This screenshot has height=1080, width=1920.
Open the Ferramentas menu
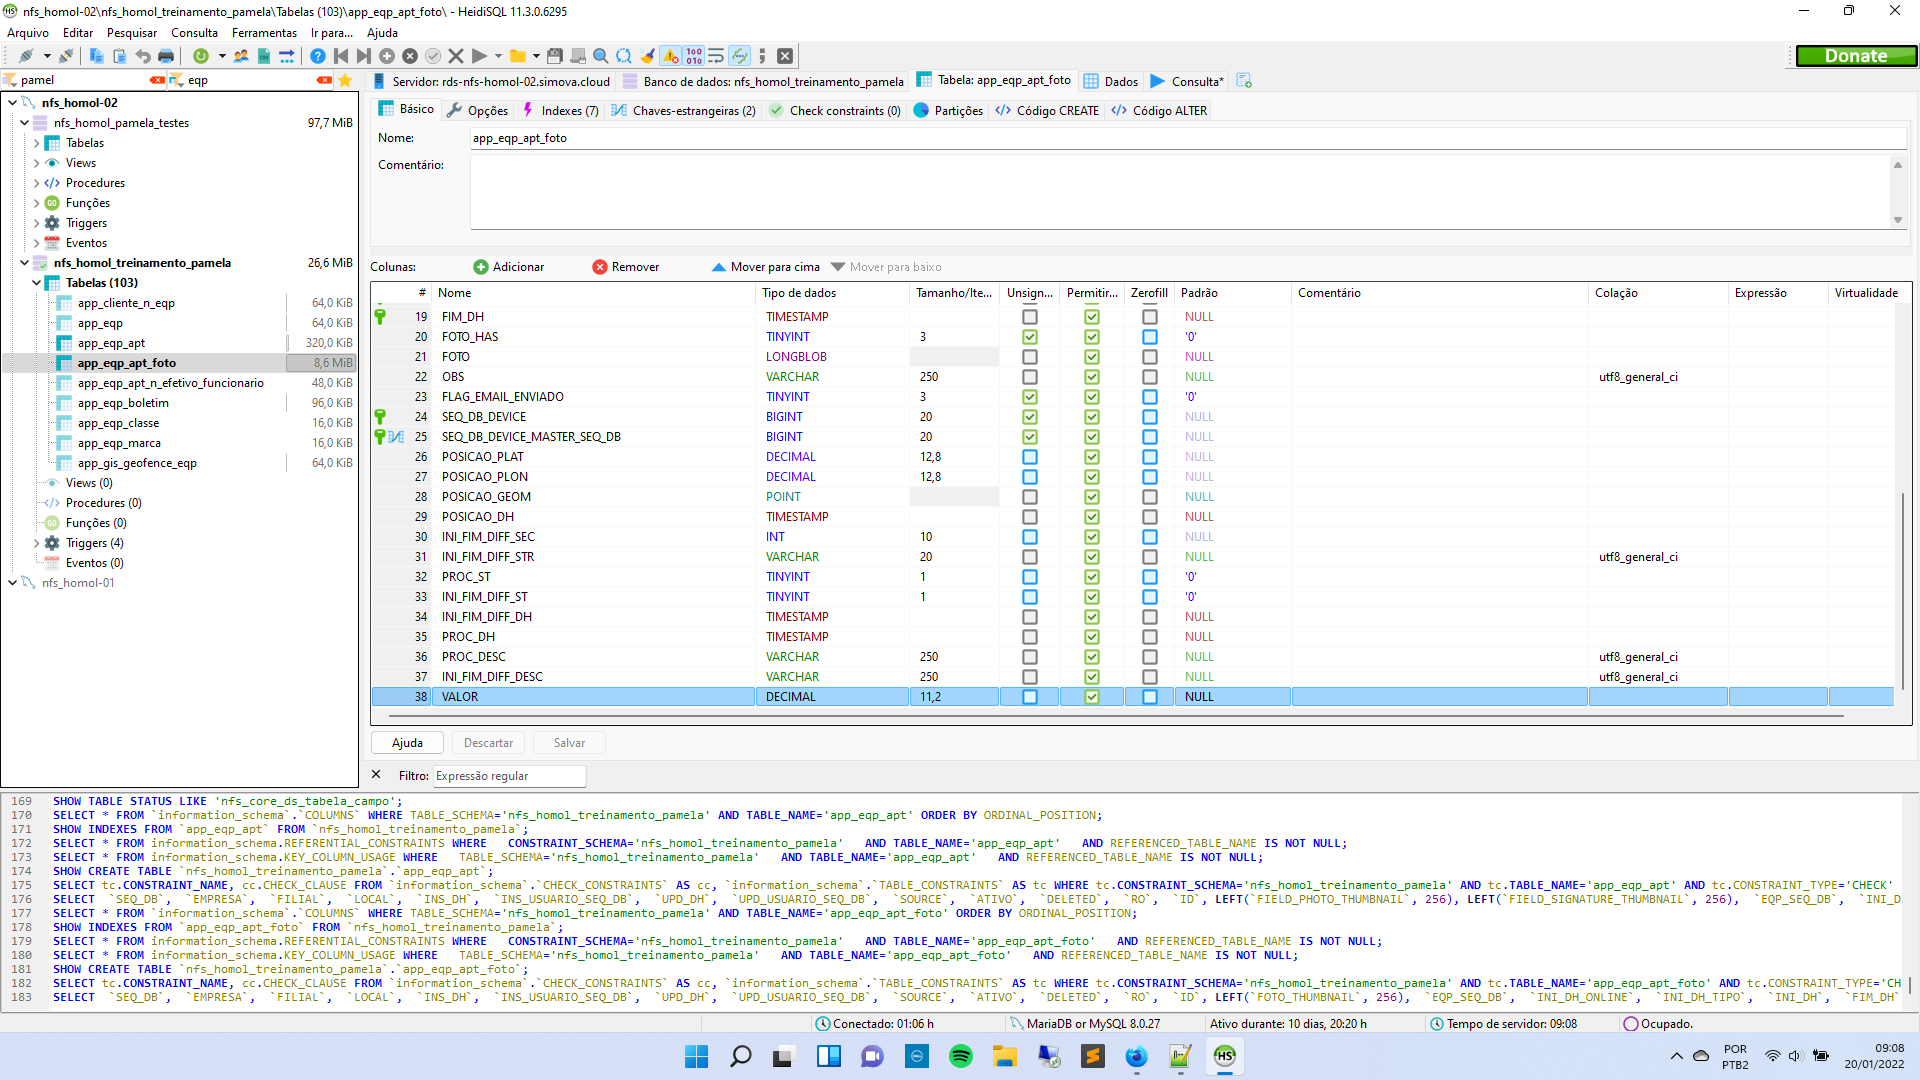(x=264, y=32)
